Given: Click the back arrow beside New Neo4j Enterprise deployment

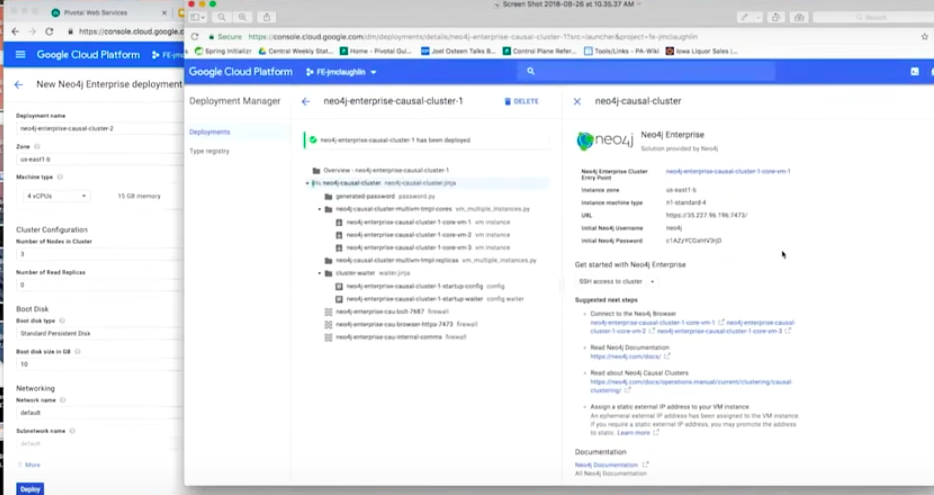Looking at the screenshot, I should tap(18, 85).
